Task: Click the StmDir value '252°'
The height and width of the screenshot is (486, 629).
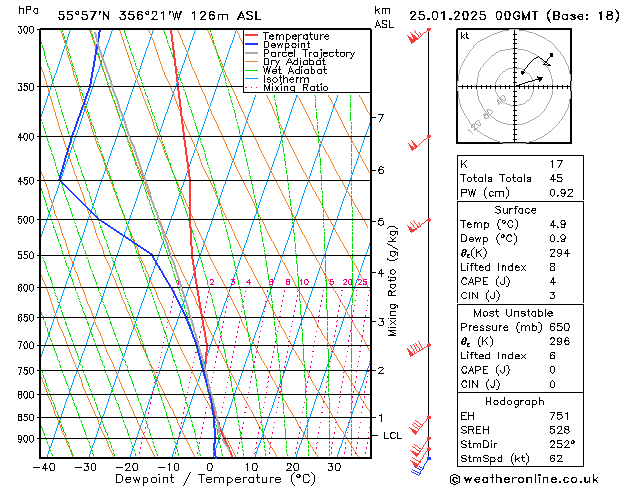Action: pyautogui.click(x=562, y=444)
